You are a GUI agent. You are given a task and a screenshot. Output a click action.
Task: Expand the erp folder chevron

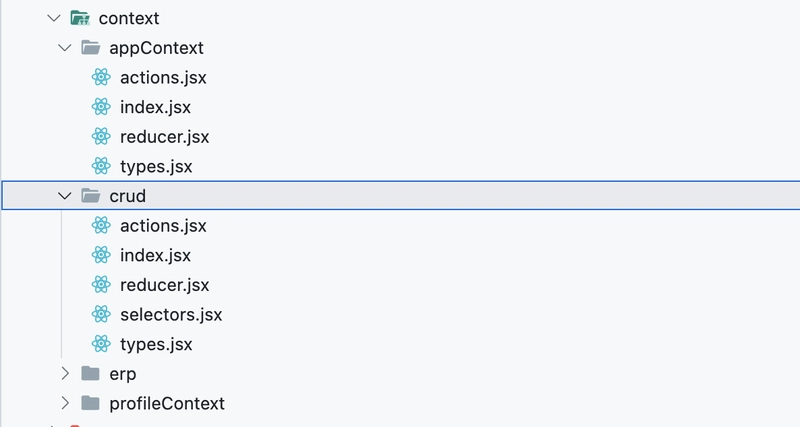coord(65,374)
